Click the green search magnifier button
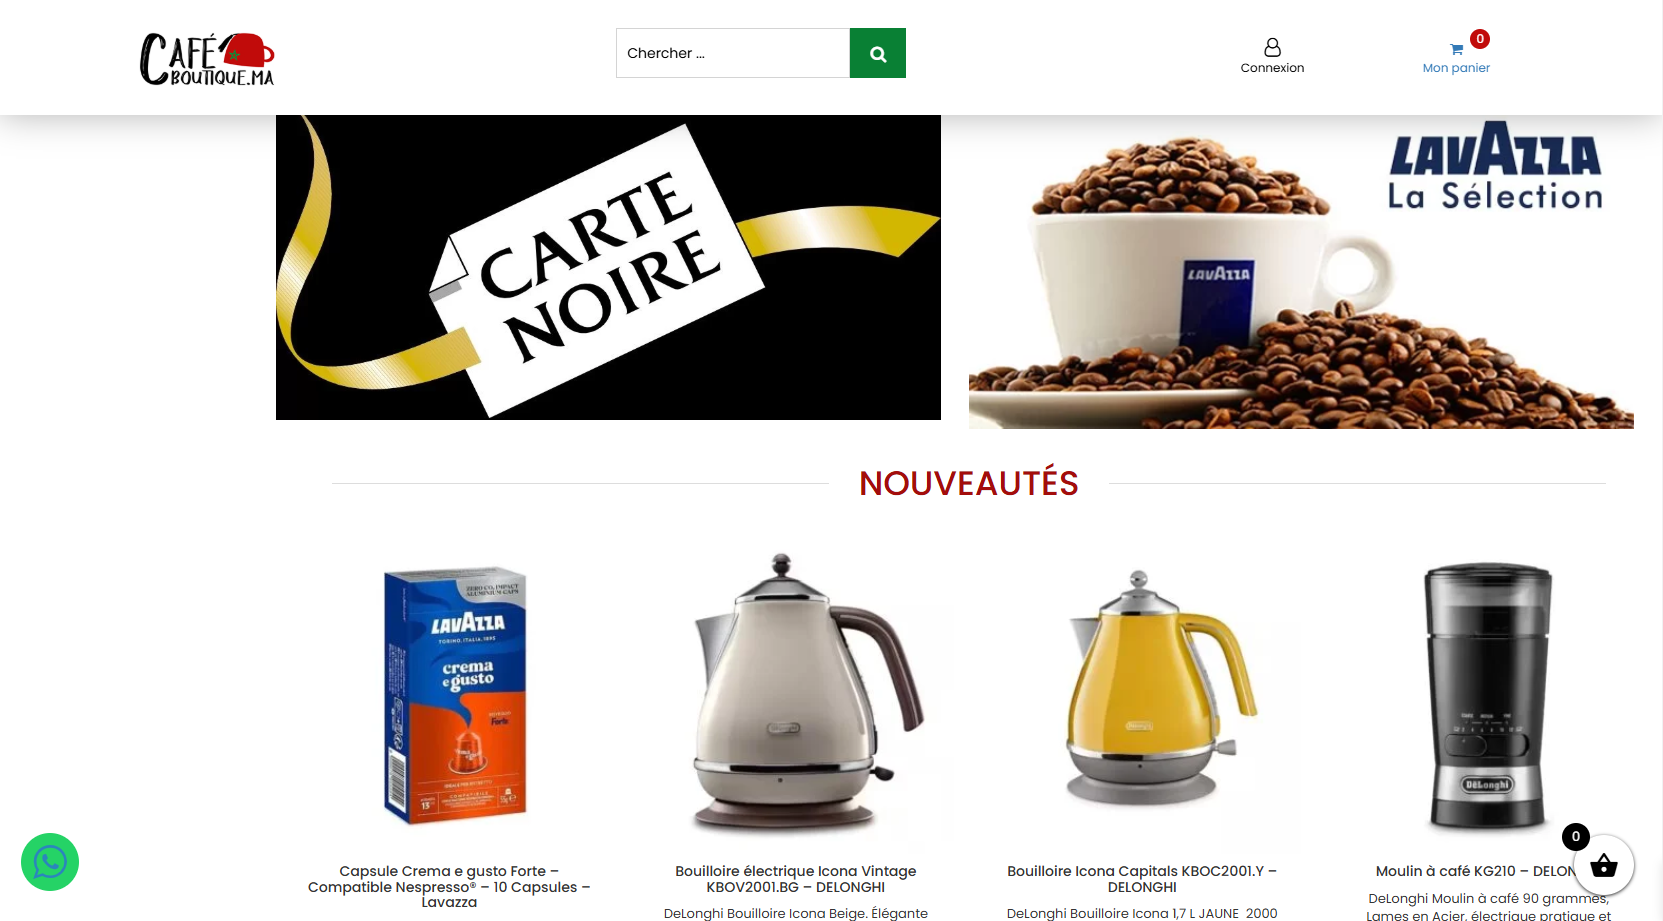 [877, 53]
